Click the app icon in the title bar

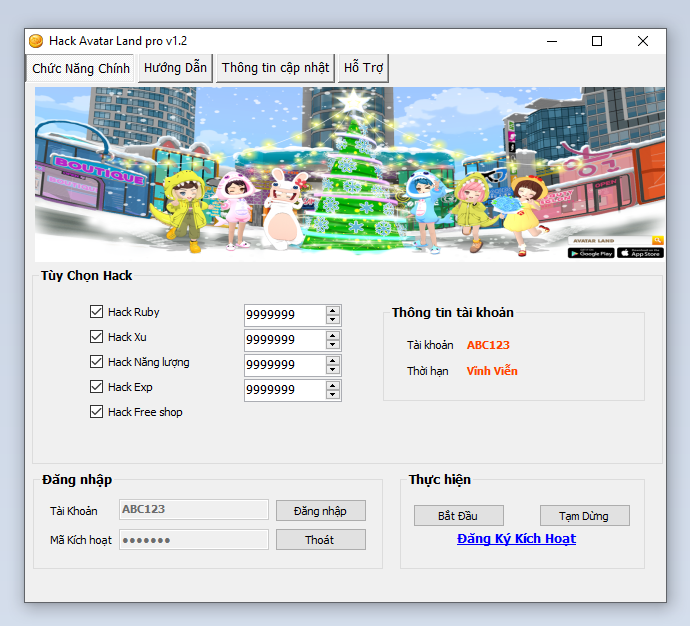(36, 41)
